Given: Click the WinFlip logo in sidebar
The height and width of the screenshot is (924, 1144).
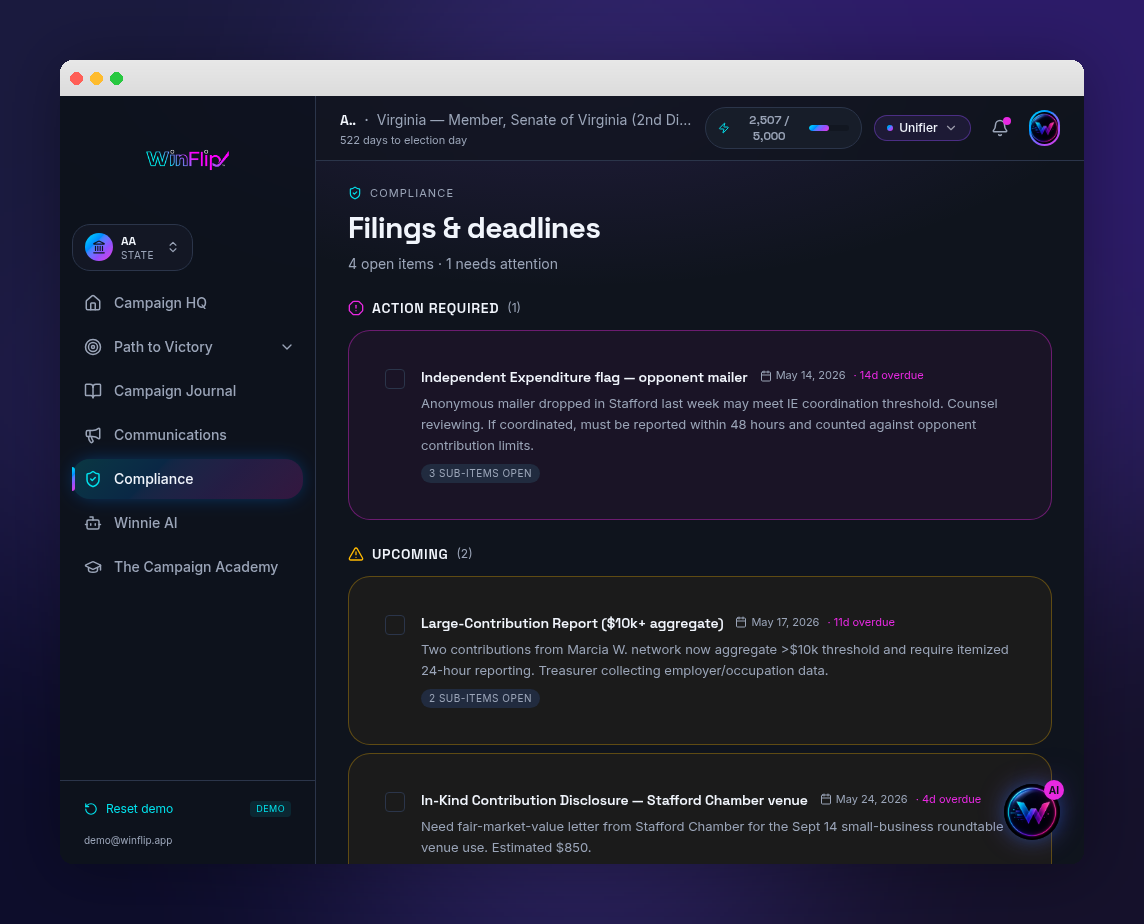Looking at the screenshot, I should [x=188, y=158].
